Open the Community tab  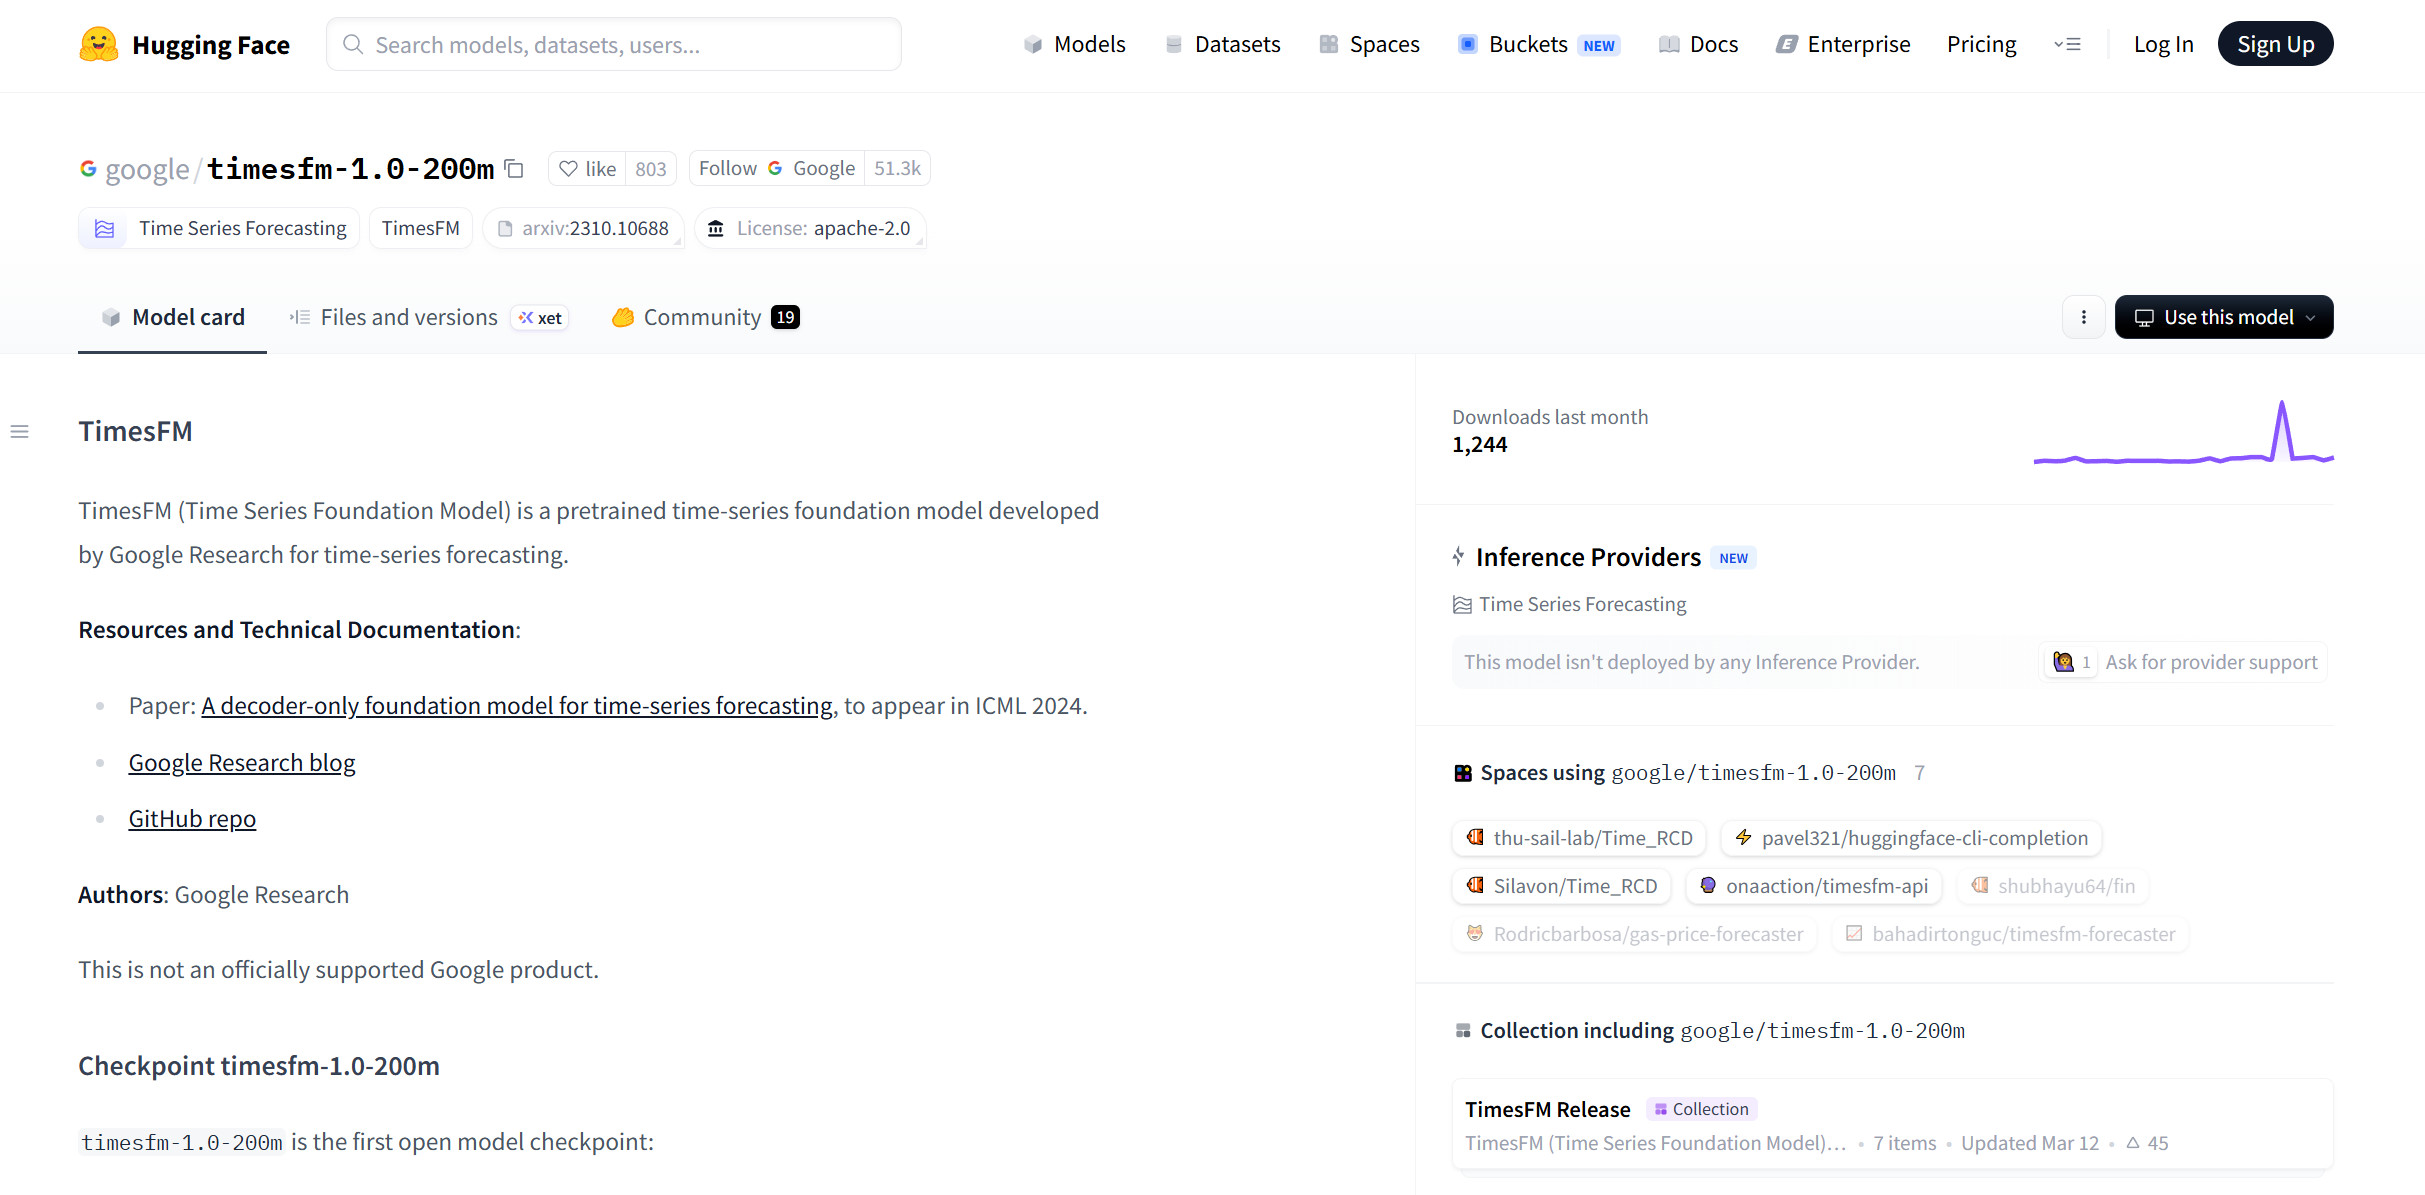coord(703,317)
